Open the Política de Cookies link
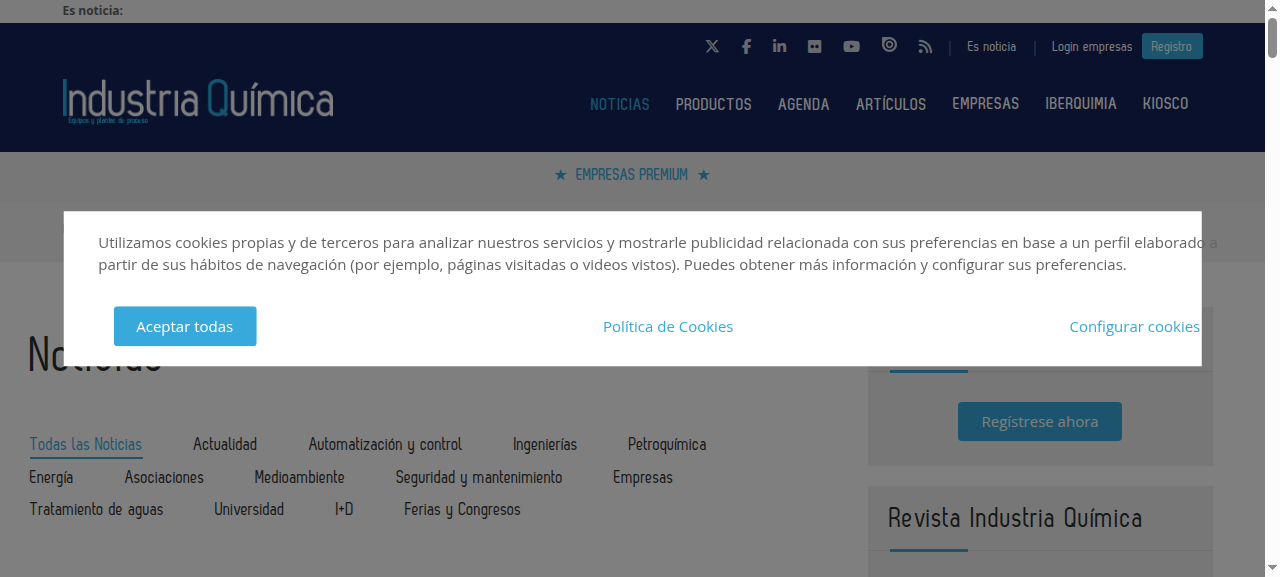1280x577 pixels. coord(668,327)
